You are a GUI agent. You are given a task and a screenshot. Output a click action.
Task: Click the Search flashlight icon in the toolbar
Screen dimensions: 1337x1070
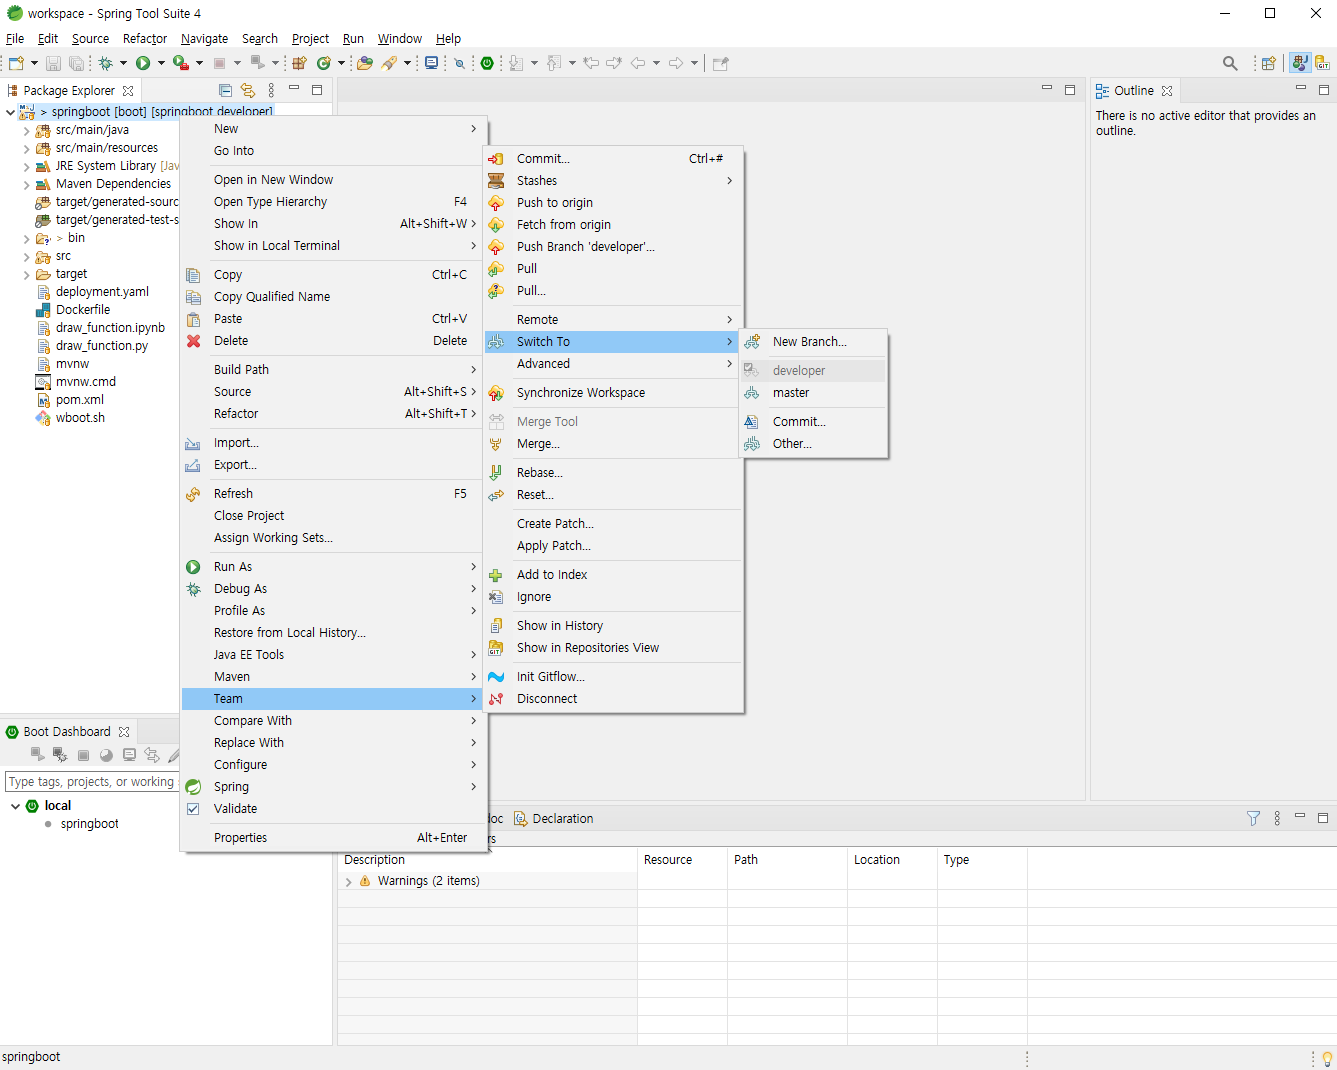tap(390, 63)
